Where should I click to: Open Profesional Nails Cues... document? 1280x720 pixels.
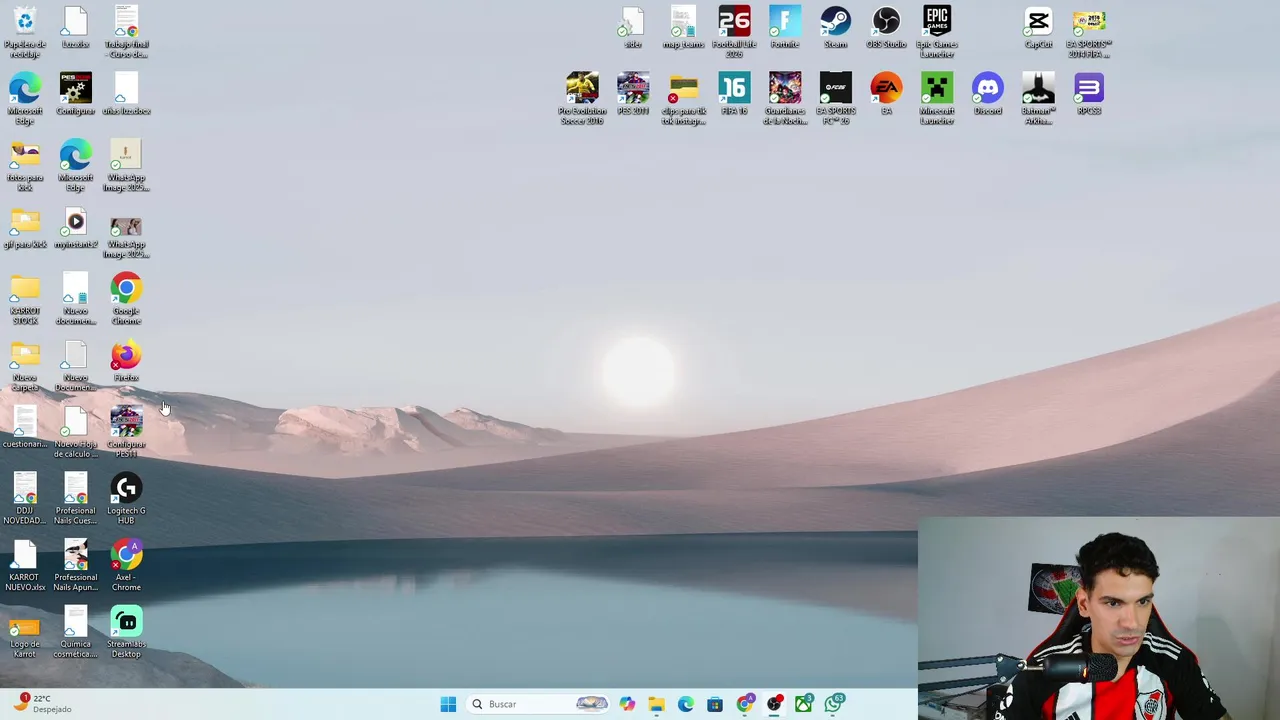(x=75, y=499)
